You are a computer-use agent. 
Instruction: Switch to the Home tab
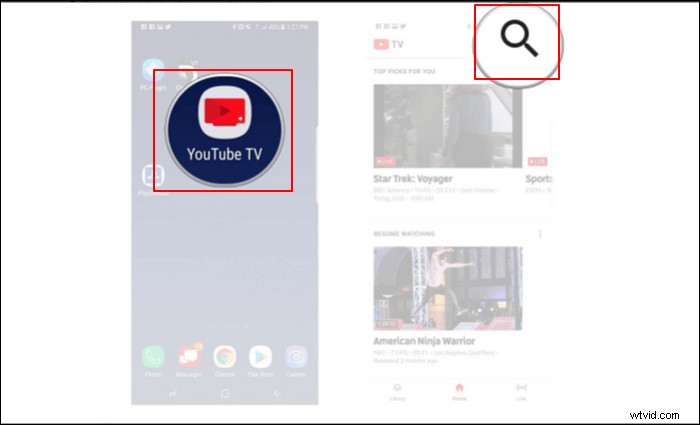[x=459, y=392]
